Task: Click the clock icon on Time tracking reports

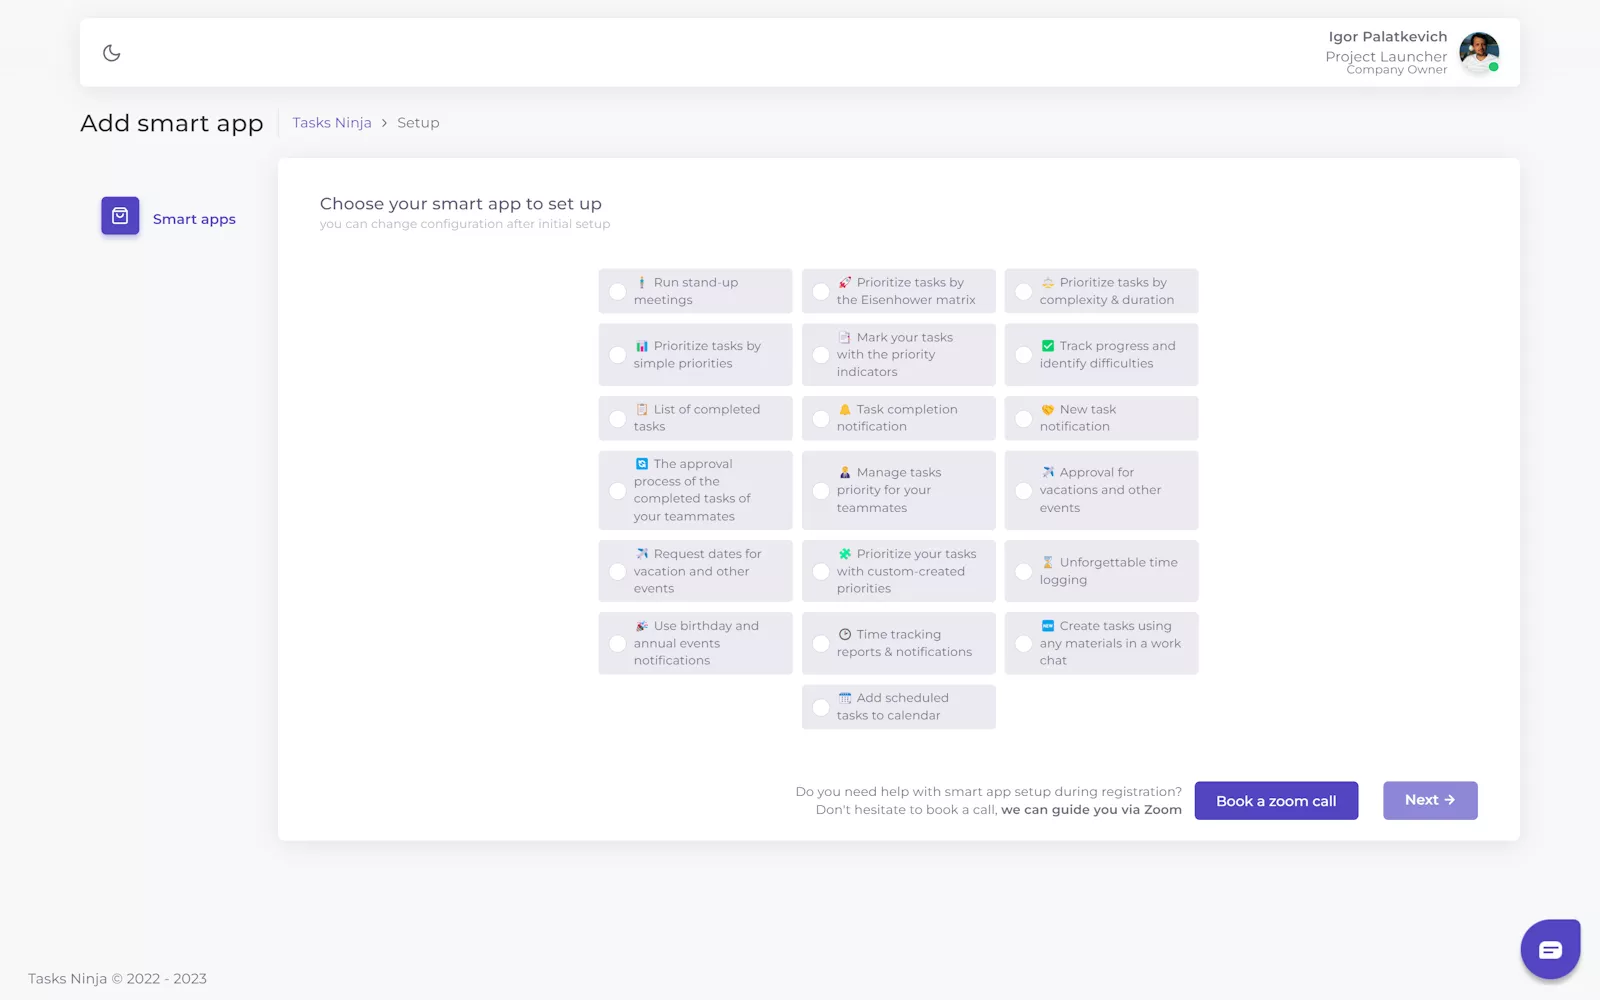Action: (845, 635)
